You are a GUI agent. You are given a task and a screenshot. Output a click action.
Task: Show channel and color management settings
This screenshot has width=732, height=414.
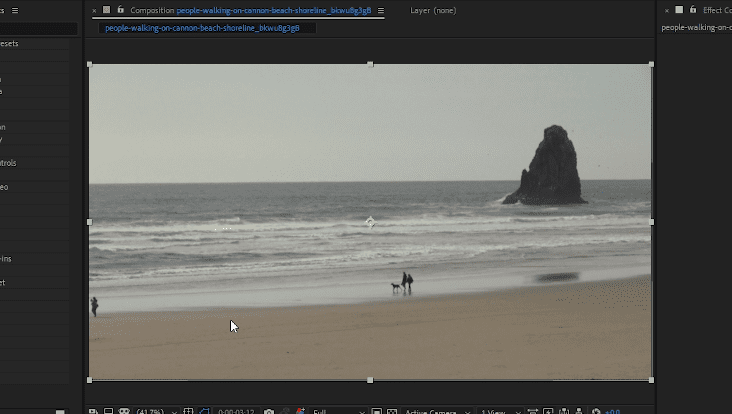(299, 411)
